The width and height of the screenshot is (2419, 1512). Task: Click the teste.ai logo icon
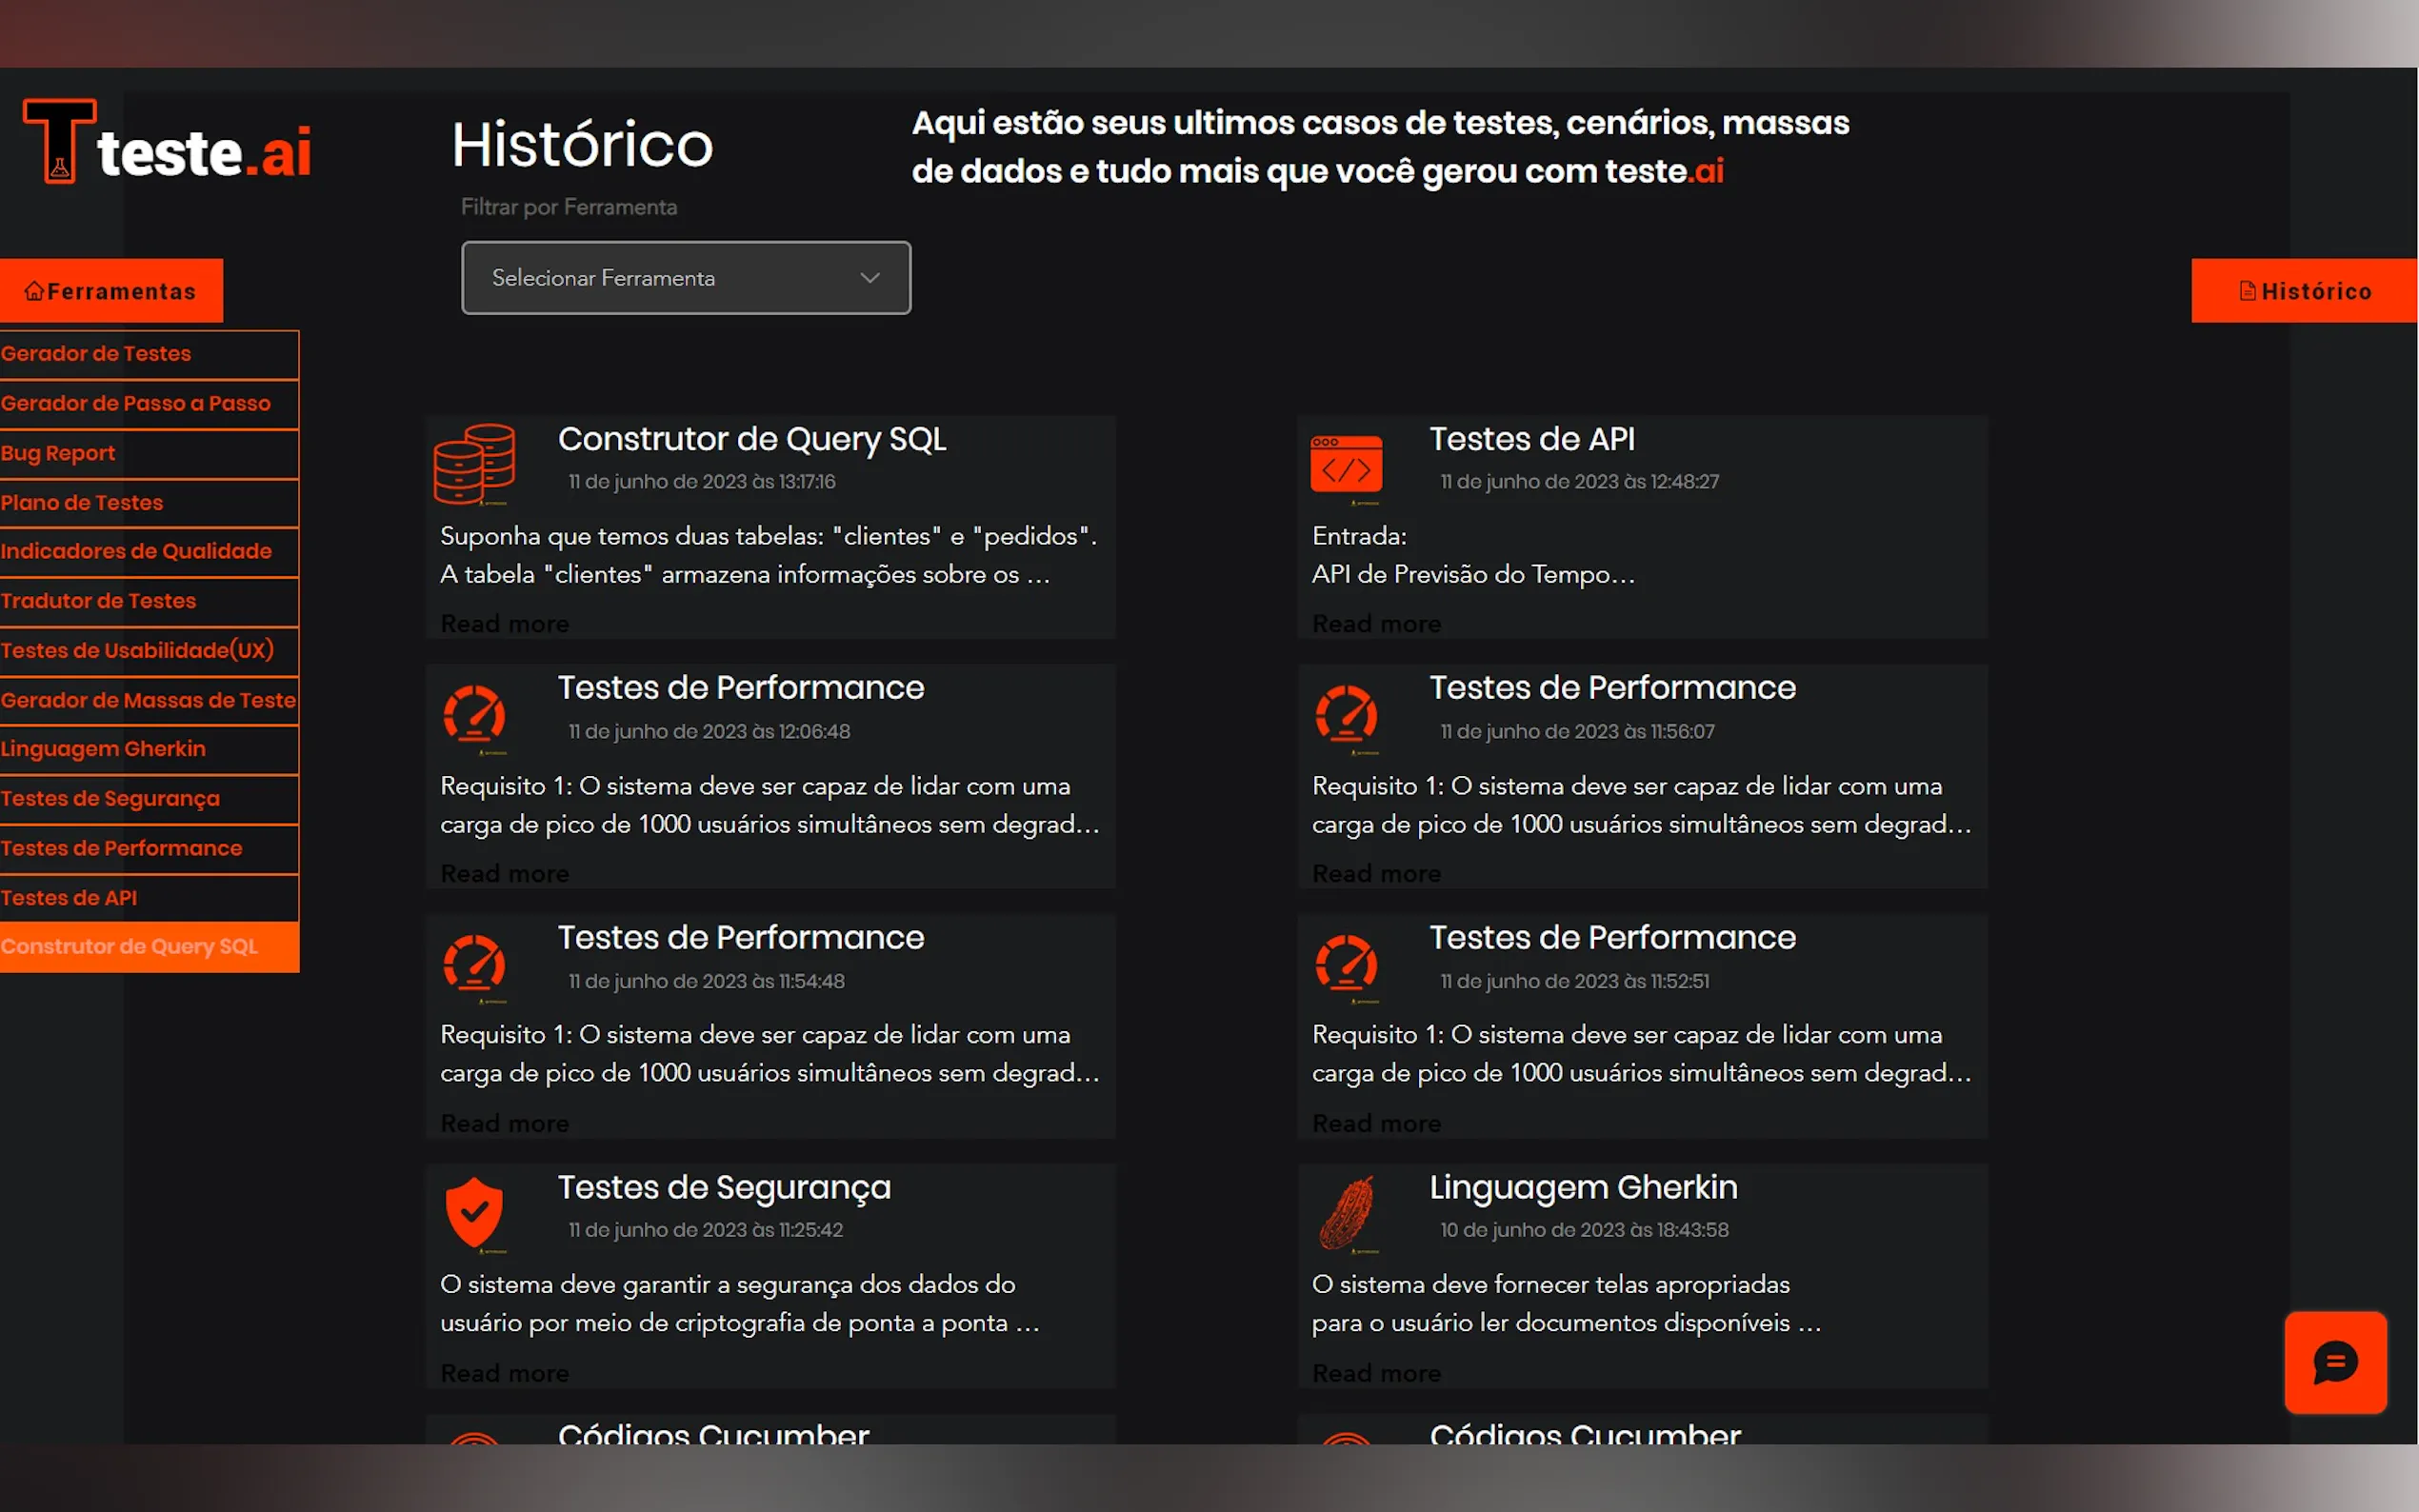60,142
